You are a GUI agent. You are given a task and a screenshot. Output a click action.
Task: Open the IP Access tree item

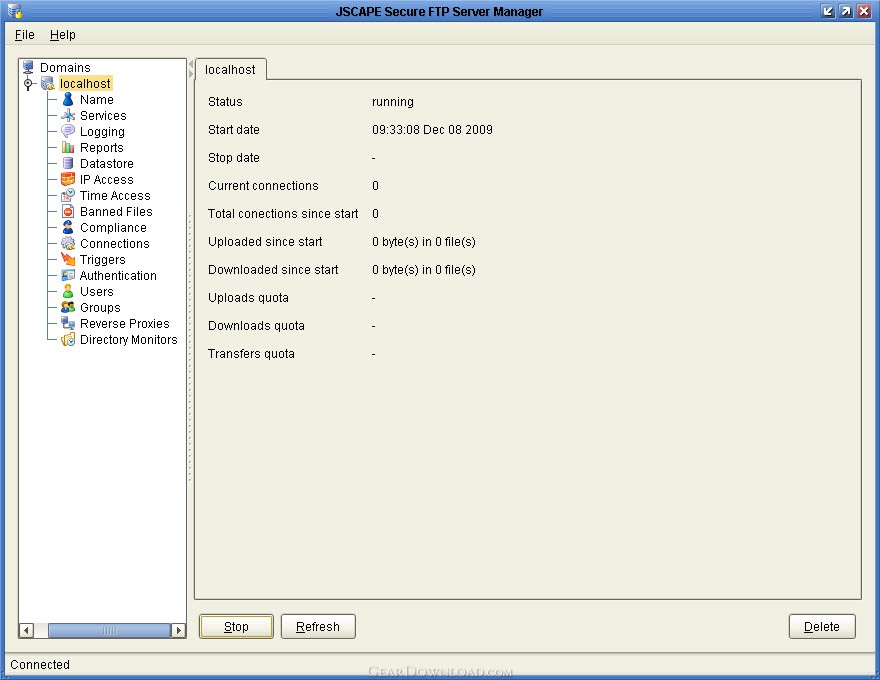pos(107,180)
